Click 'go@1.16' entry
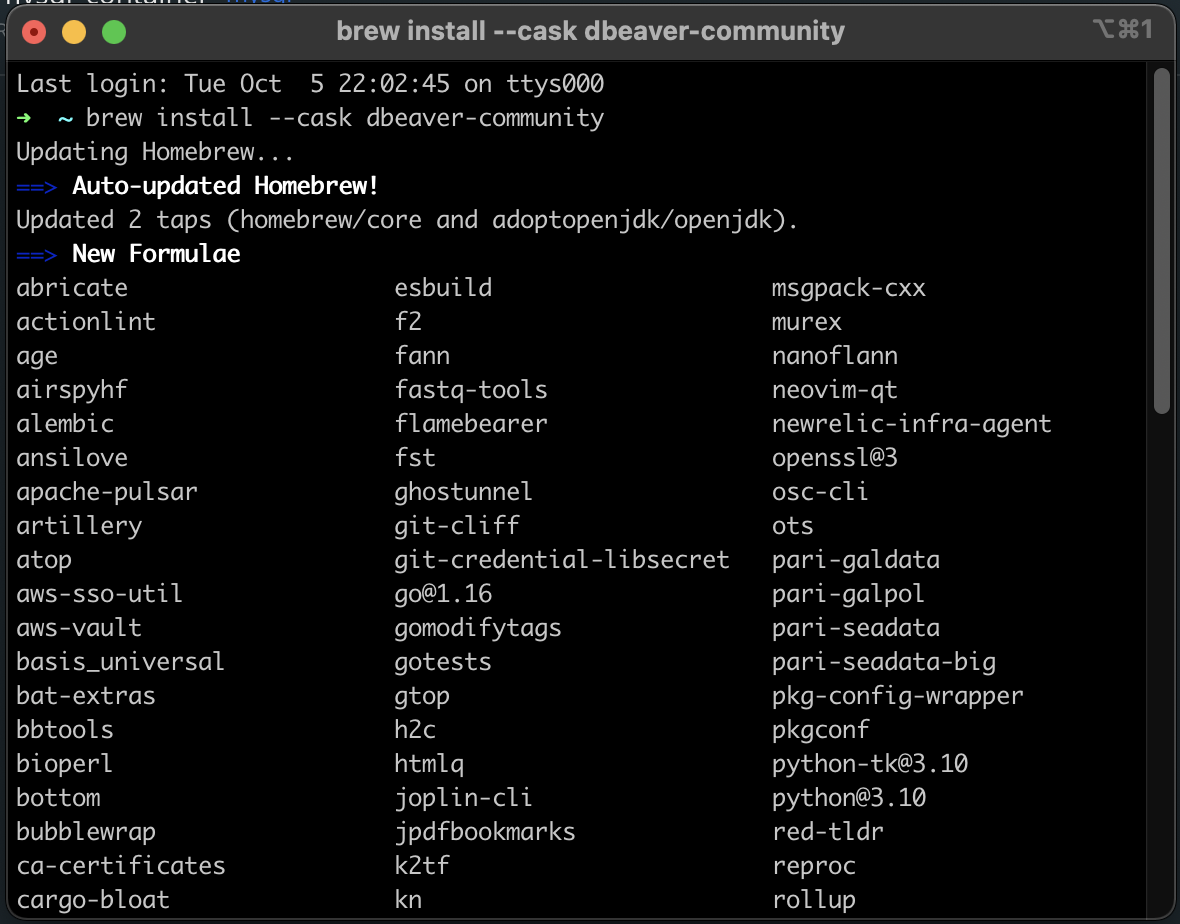This screenshot has height=924, width=1180. point(443,594)
